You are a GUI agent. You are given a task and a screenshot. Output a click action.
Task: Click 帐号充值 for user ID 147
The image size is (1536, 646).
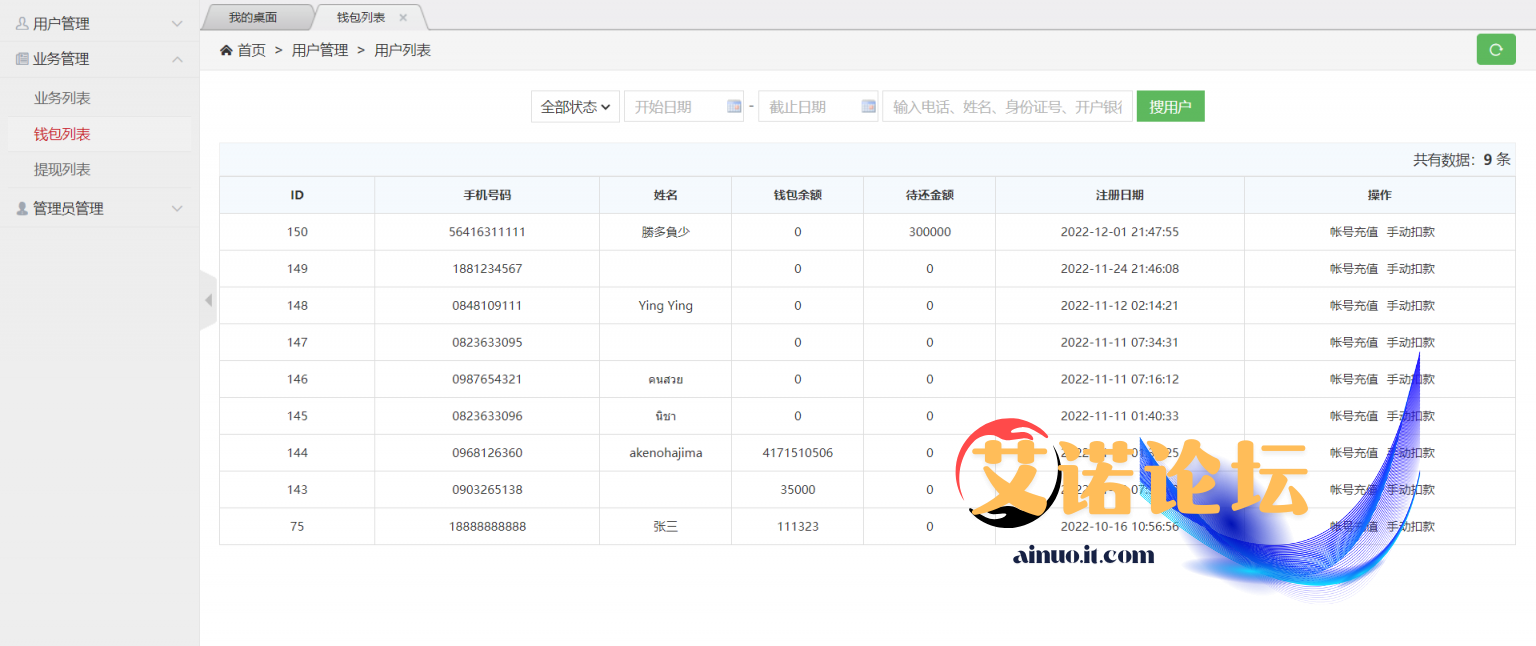(x=1354, y=342)
